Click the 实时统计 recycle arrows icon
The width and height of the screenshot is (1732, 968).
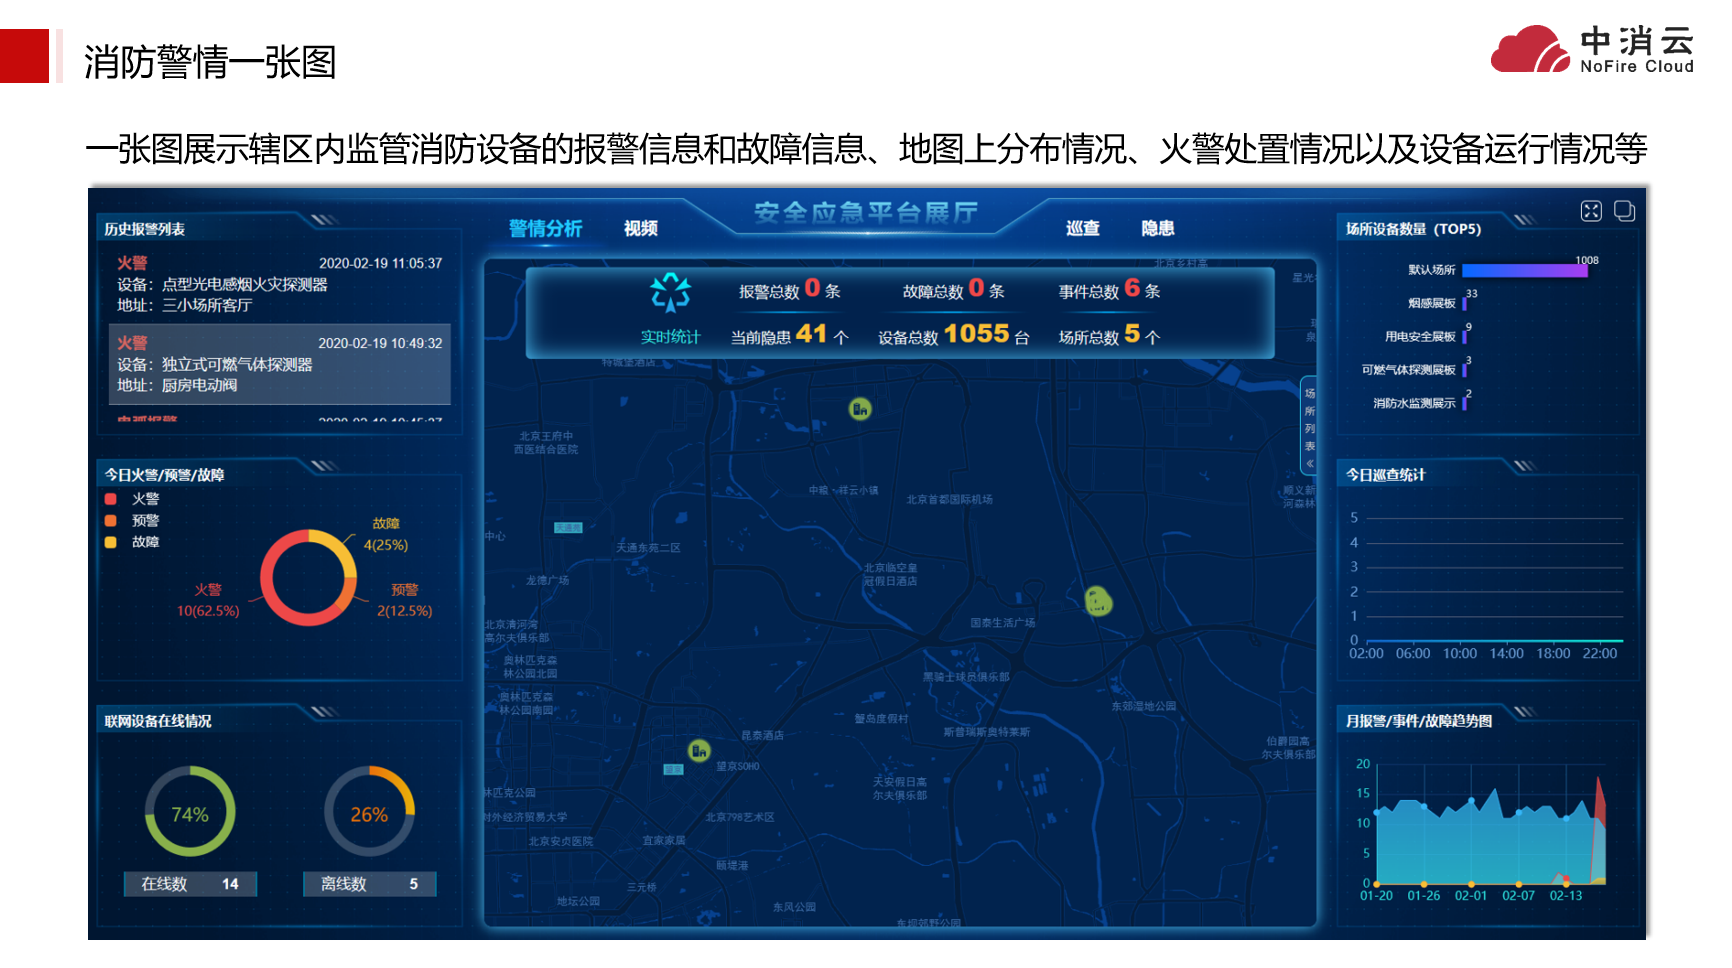(670, 293)
